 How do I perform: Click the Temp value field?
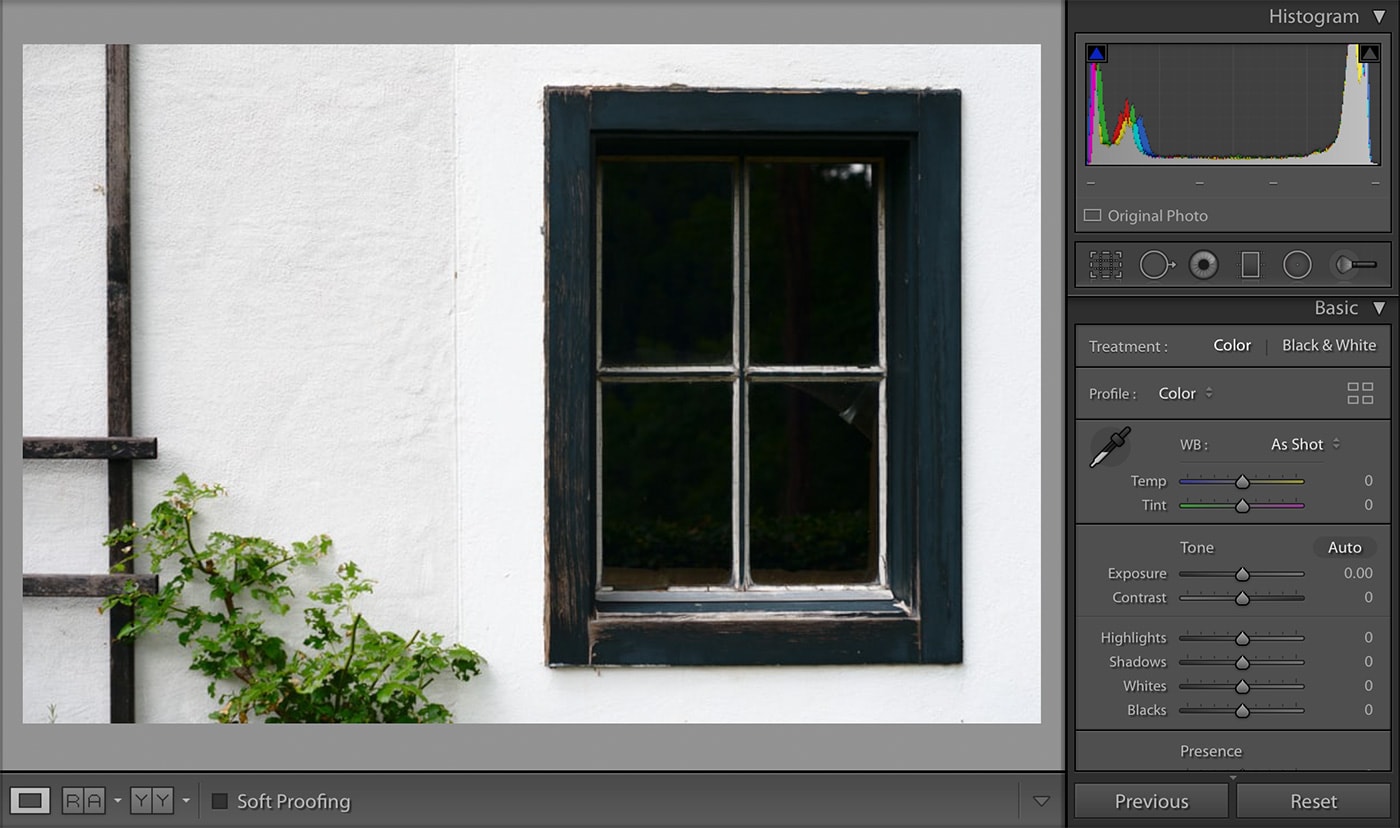1368,481
